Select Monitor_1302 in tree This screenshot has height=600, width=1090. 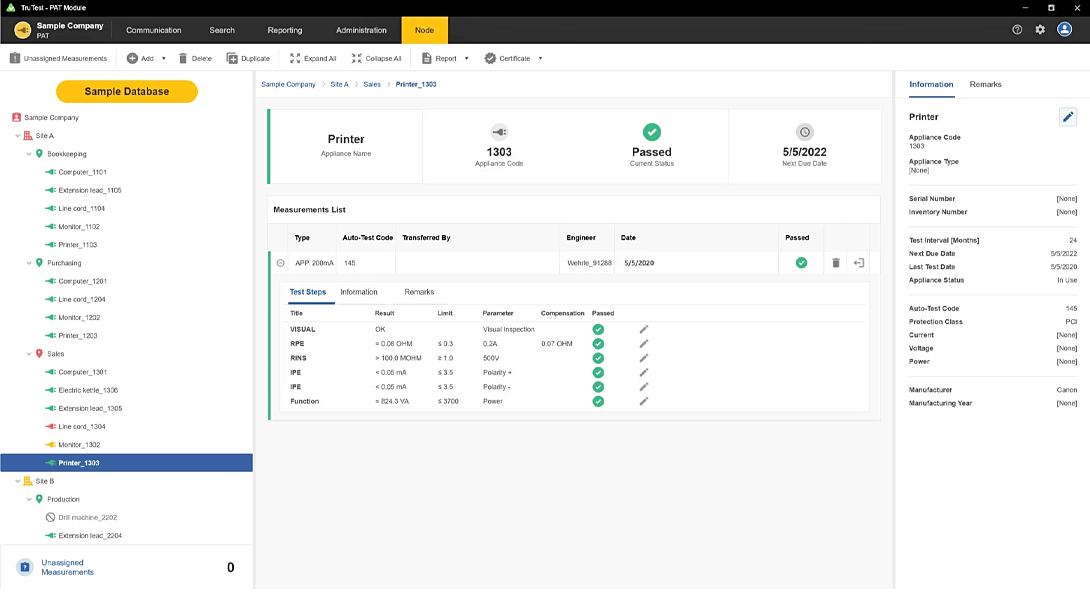[x=79, y=444]
